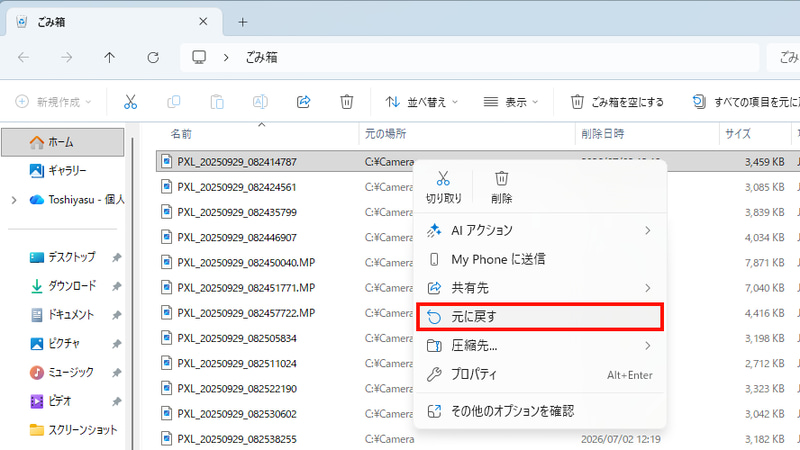Unpin デスクトップ using its pin icon
The image size is (800, 450).
[x=116, y=258]
